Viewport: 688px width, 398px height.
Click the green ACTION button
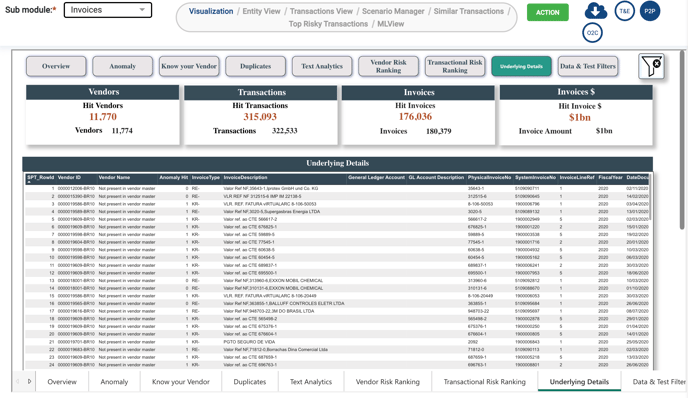click(x=548, y=12)
